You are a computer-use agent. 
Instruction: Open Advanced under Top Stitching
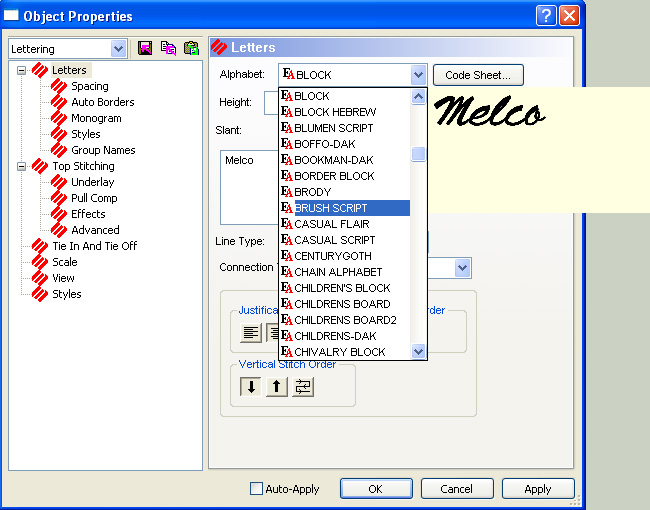pos(95,230)
